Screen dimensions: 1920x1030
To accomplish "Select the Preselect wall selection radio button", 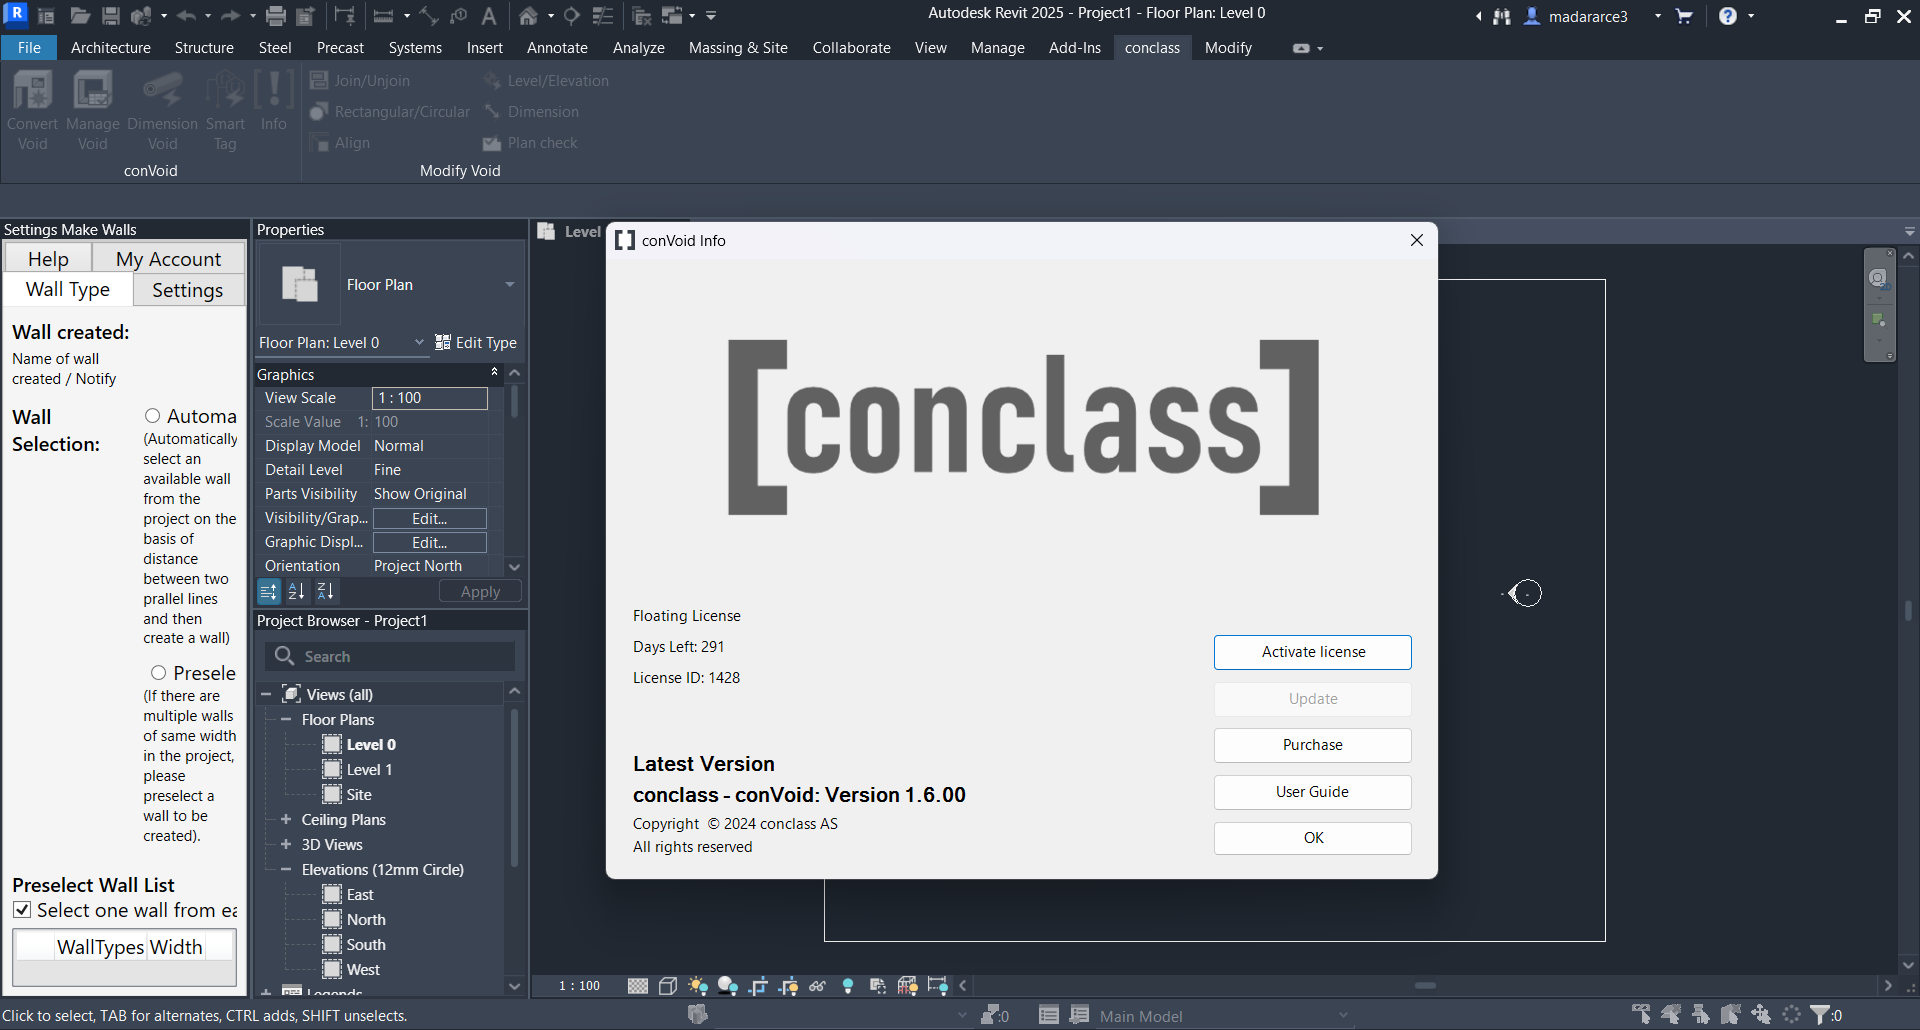I will 158,673.
